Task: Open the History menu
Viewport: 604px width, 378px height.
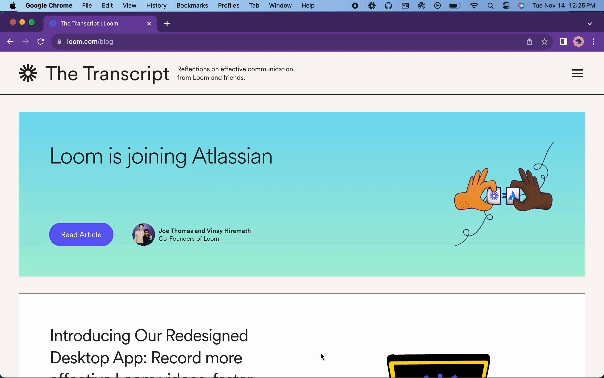Action: click(156, 5)
